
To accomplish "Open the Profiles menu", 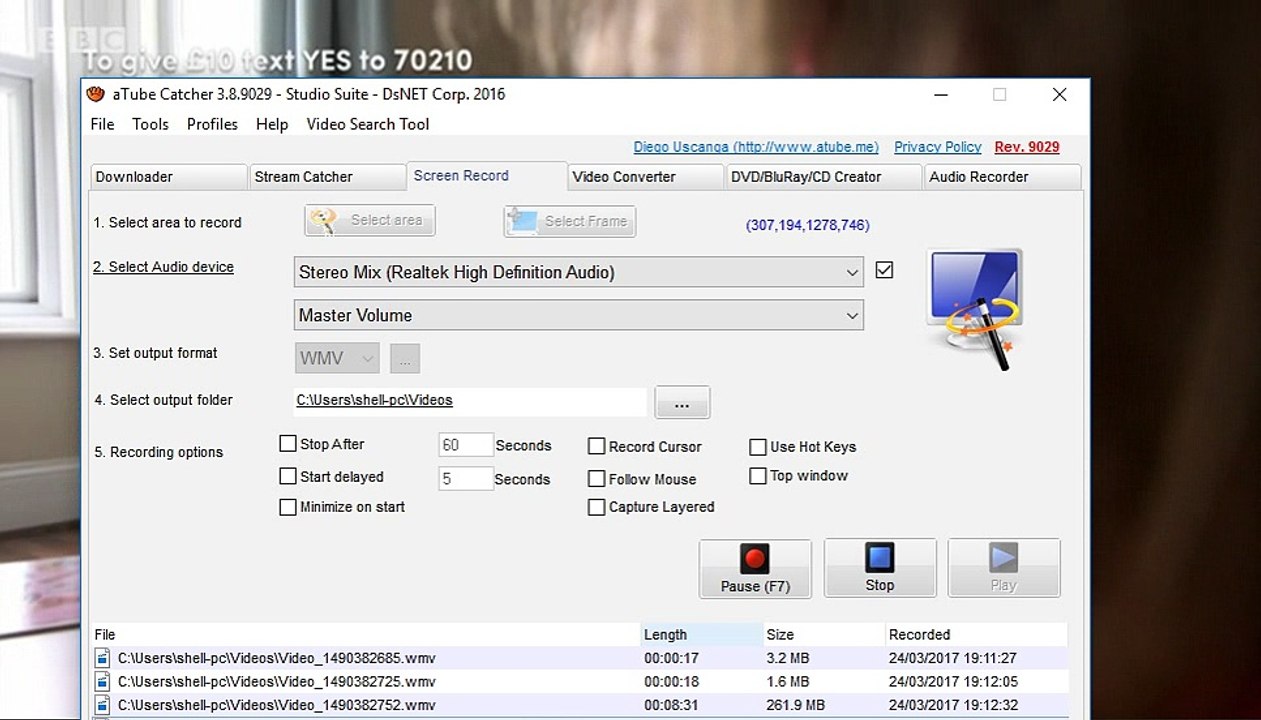I will [212, 124].
